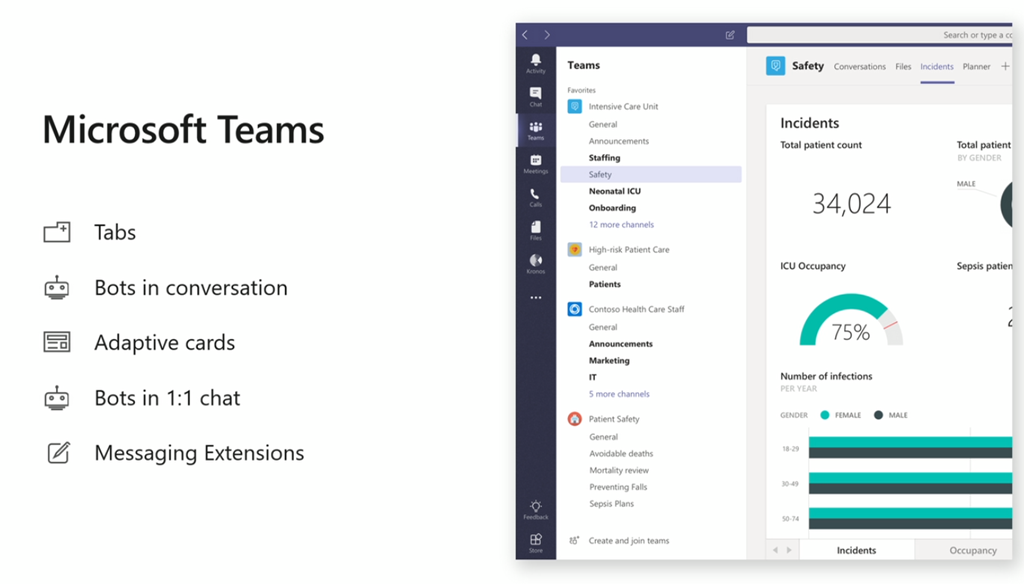
Task: Switch to the Conversations tab
Action: [x=859, y=67]
